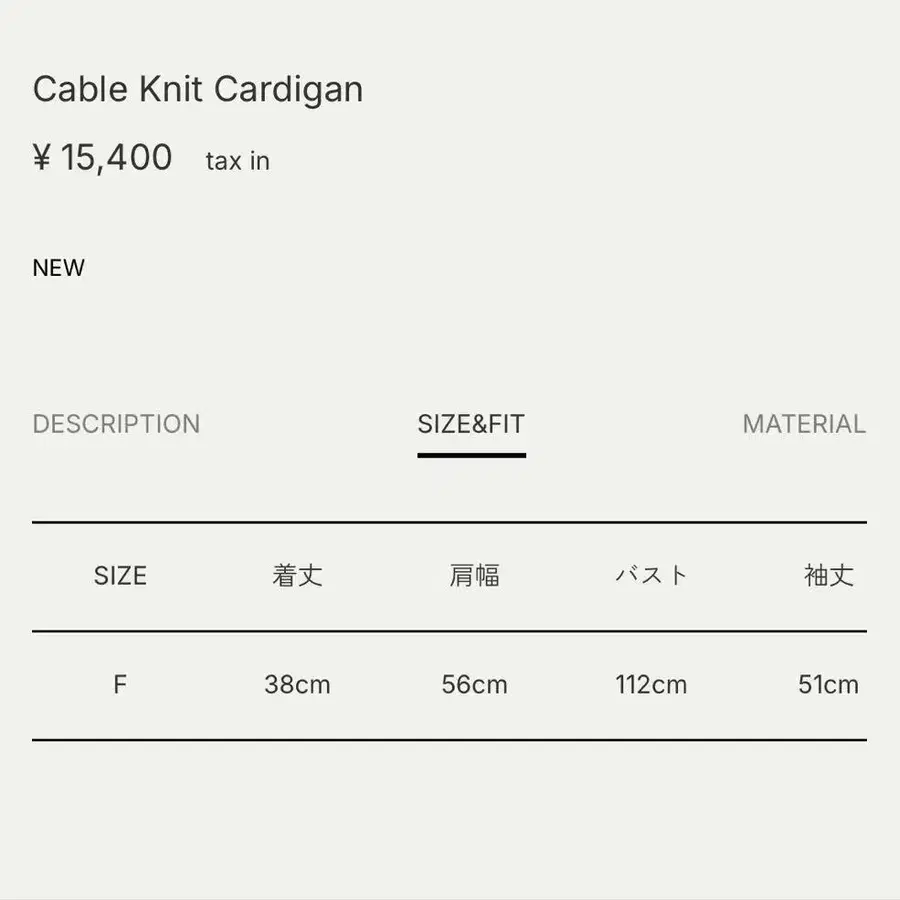The width and height of the screenshot is (900, 900).
Task: Click the 15,400 price amount
Action: pos(117,157)
